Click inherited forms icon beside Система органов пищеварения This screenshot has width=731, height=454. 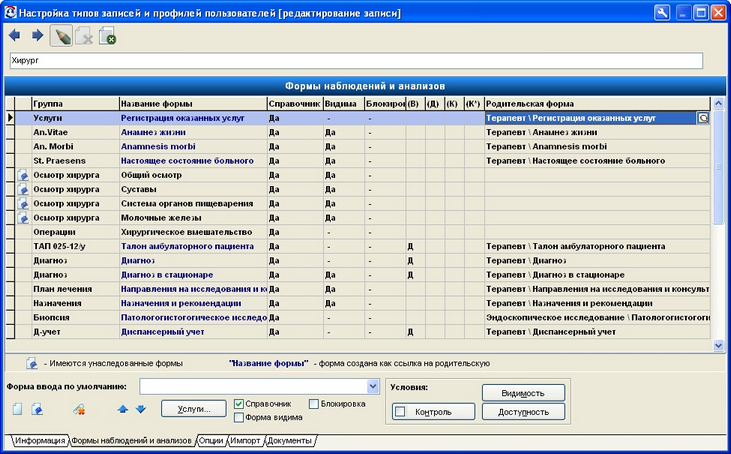pos(23,204)
